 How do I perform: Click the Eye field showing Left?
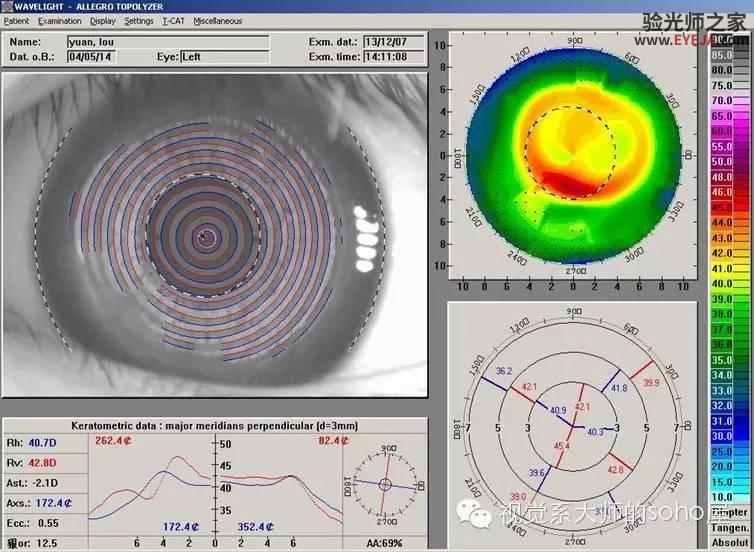[225, 57]
